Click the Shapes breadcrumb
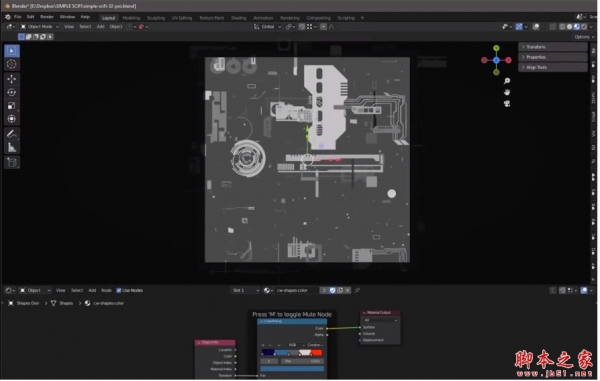This screenshot has height=381, width=600. [66, 303]
